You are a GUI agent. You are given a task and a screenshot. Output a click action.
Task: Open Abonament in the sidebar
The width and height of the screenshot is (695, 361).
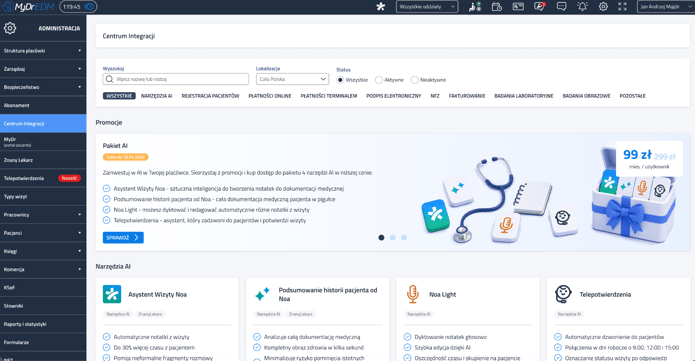pyautogui.click(x=43, y=105)
